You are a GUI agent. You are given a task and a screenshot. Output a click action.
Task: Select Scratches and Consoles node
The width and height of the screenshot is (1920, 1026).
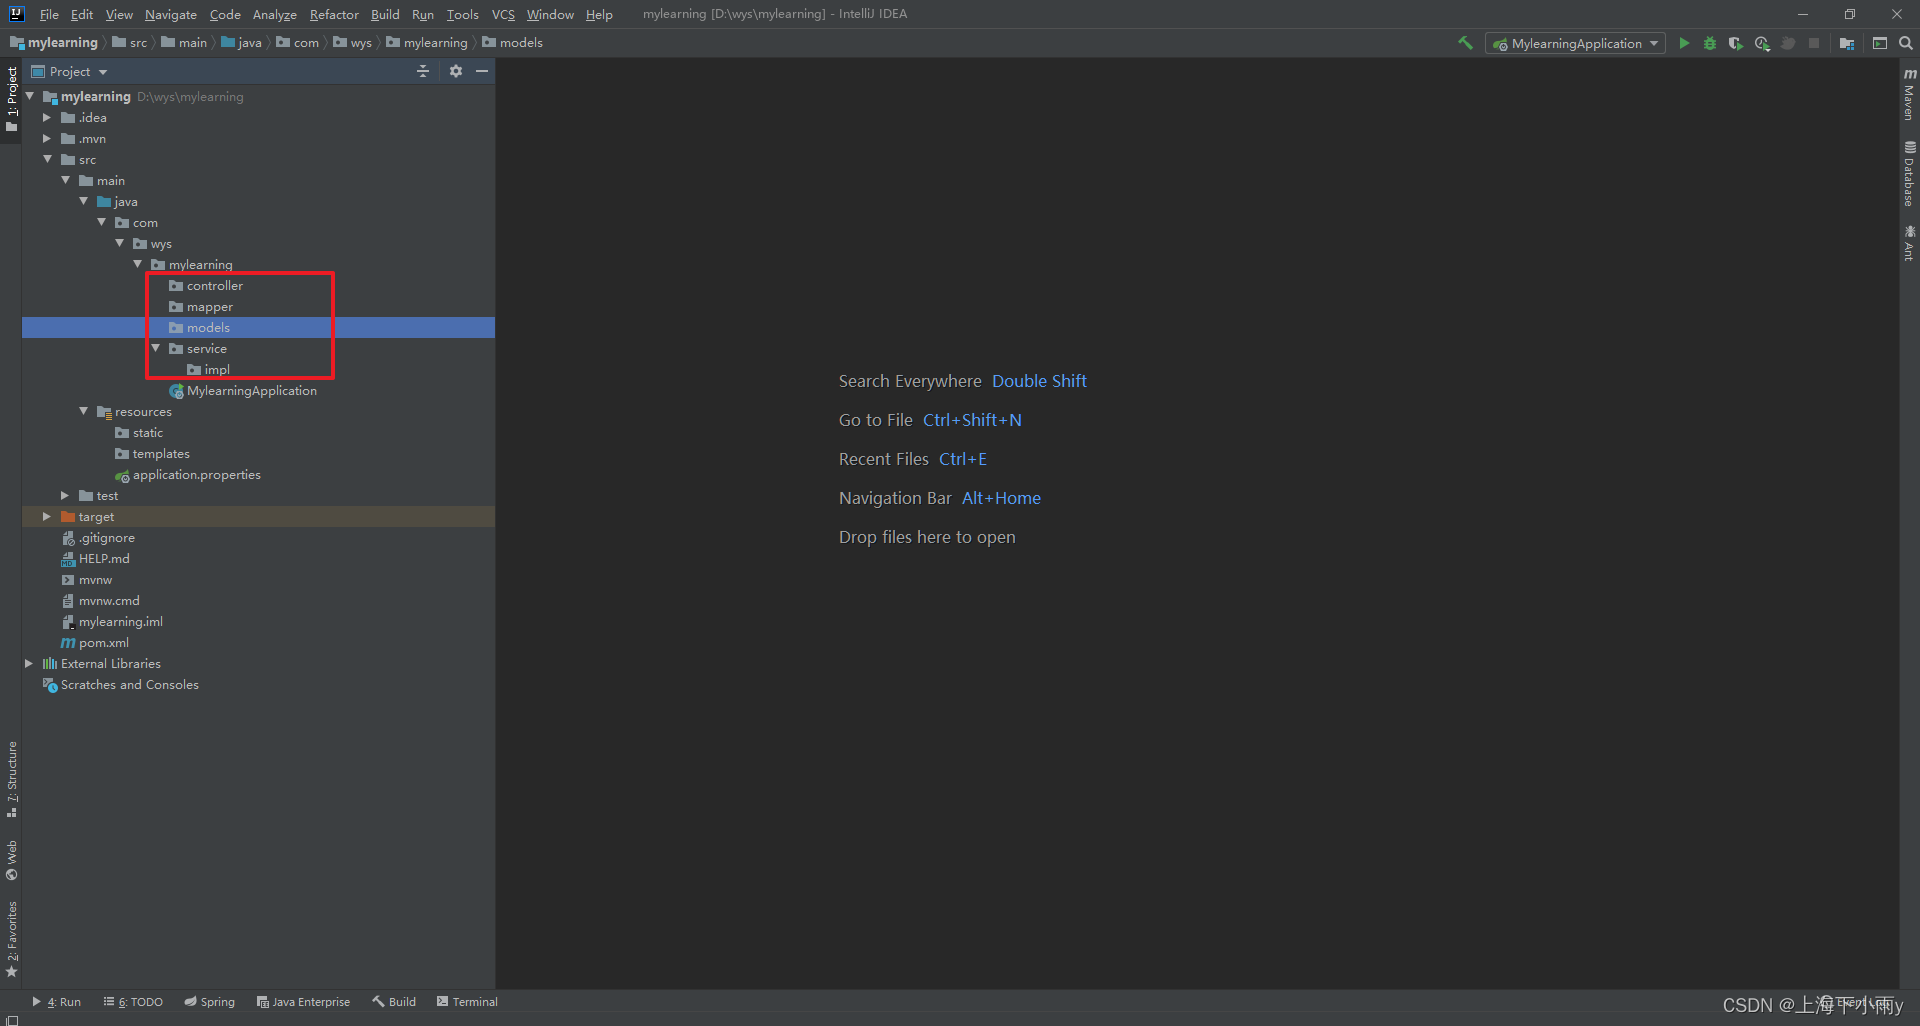tap(121, 685)
